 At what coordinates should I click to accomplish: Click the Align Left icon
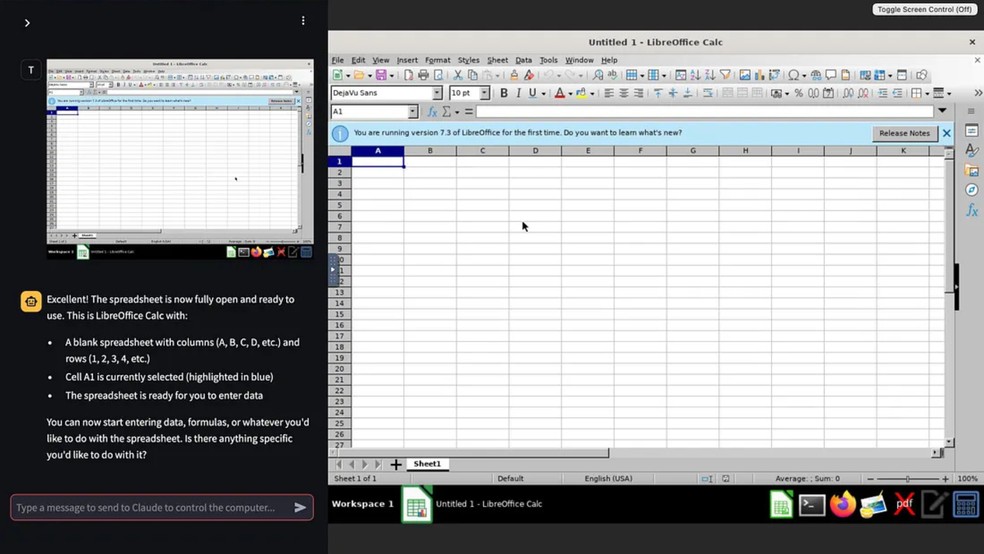[x=608, y=93]
